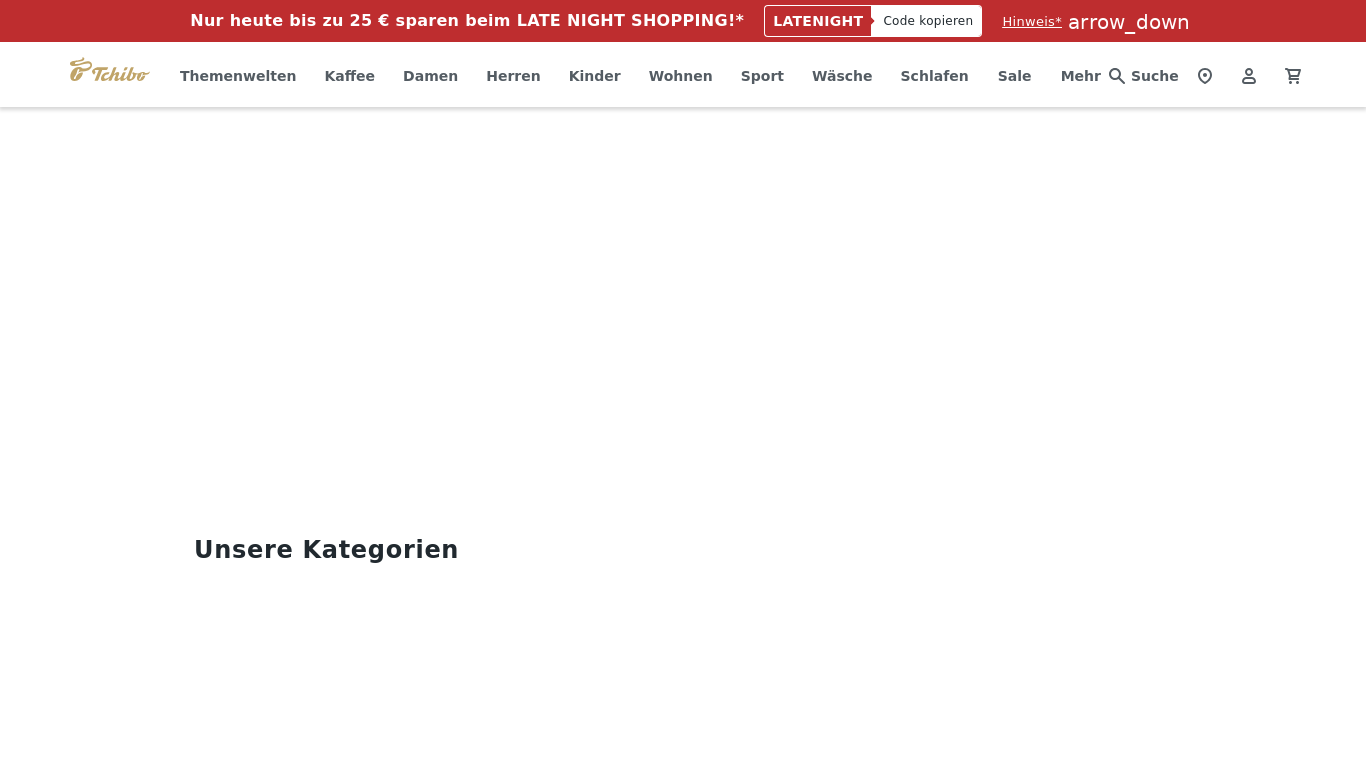
Task: Open the Sale page
Action: pos(1014,76)
